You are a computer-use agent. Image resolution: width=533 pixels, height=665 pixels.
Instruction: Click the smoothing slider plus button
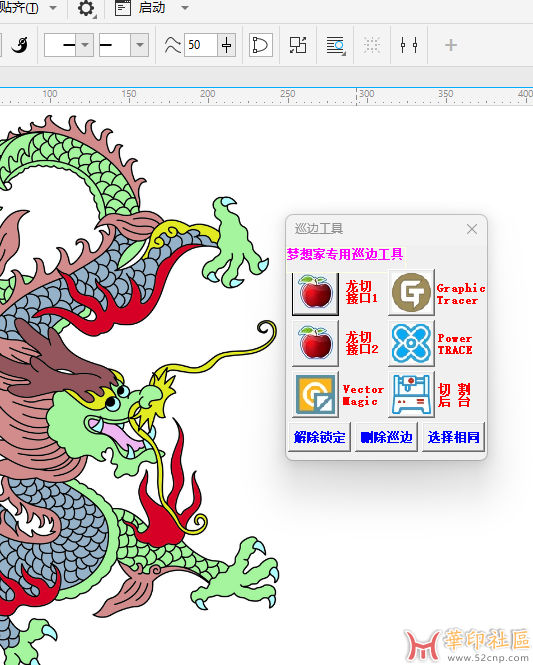[226, 45]
